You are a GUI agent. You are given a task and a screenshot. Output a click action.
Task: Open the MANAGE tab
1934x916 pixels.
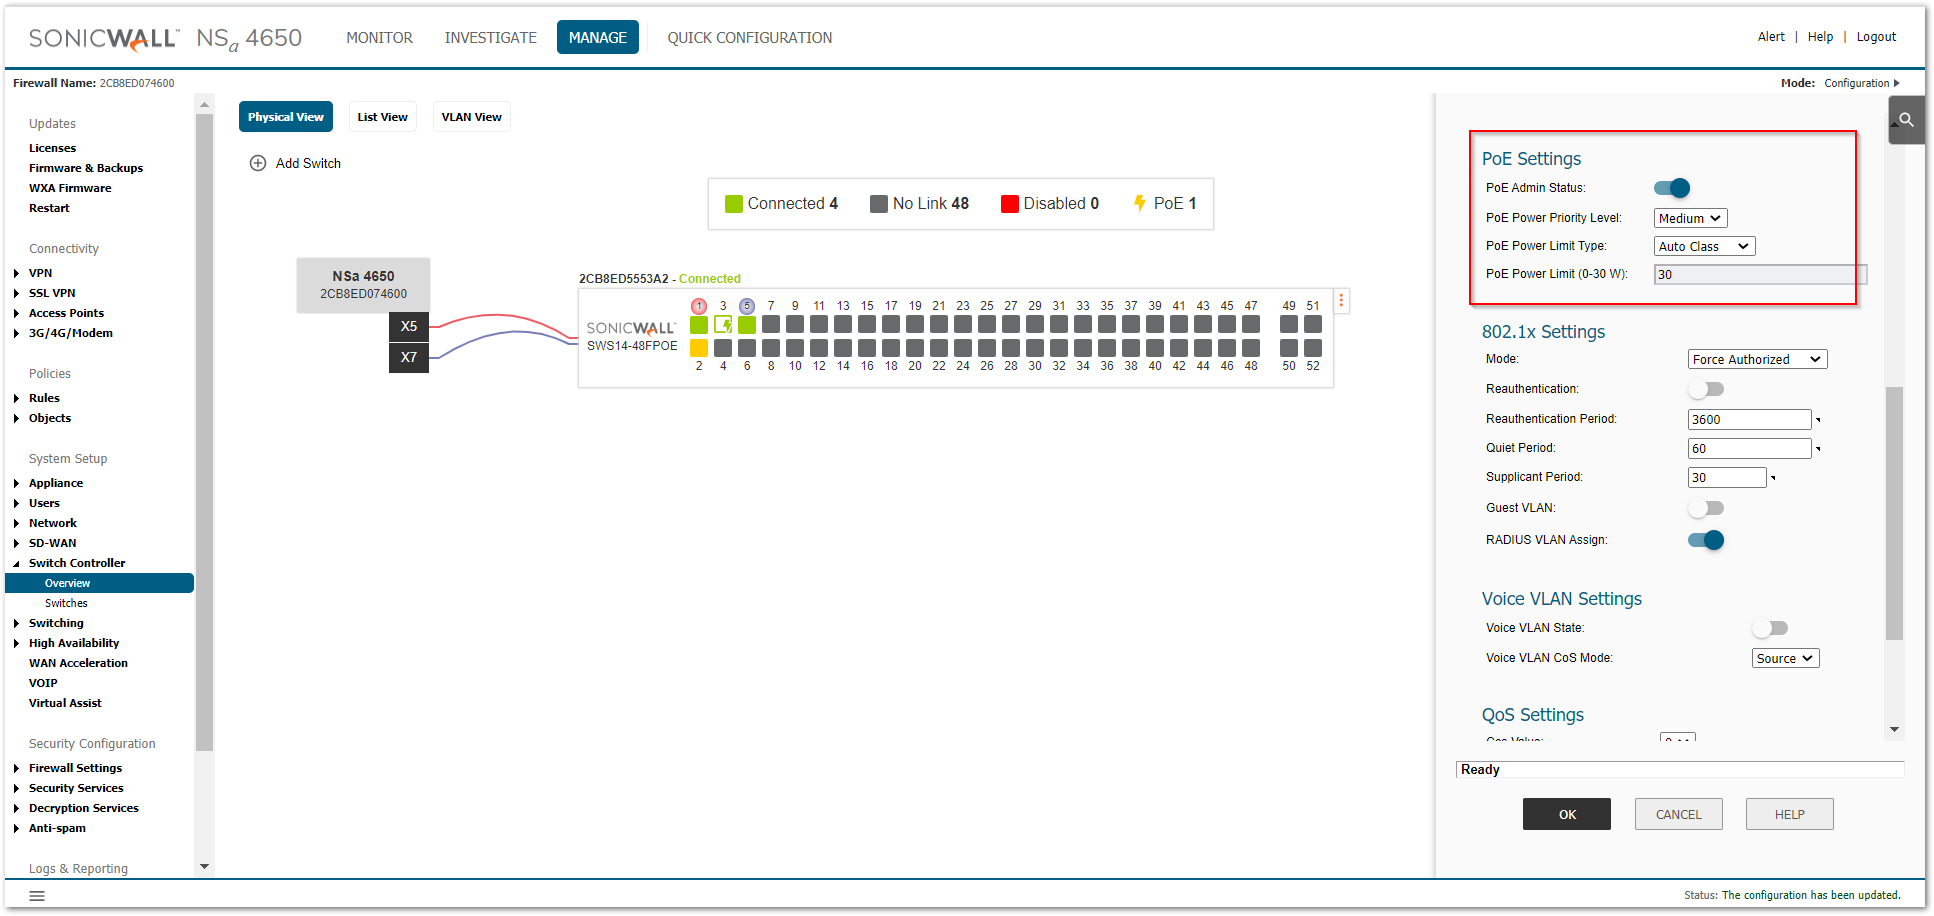[x=598, y=37]
